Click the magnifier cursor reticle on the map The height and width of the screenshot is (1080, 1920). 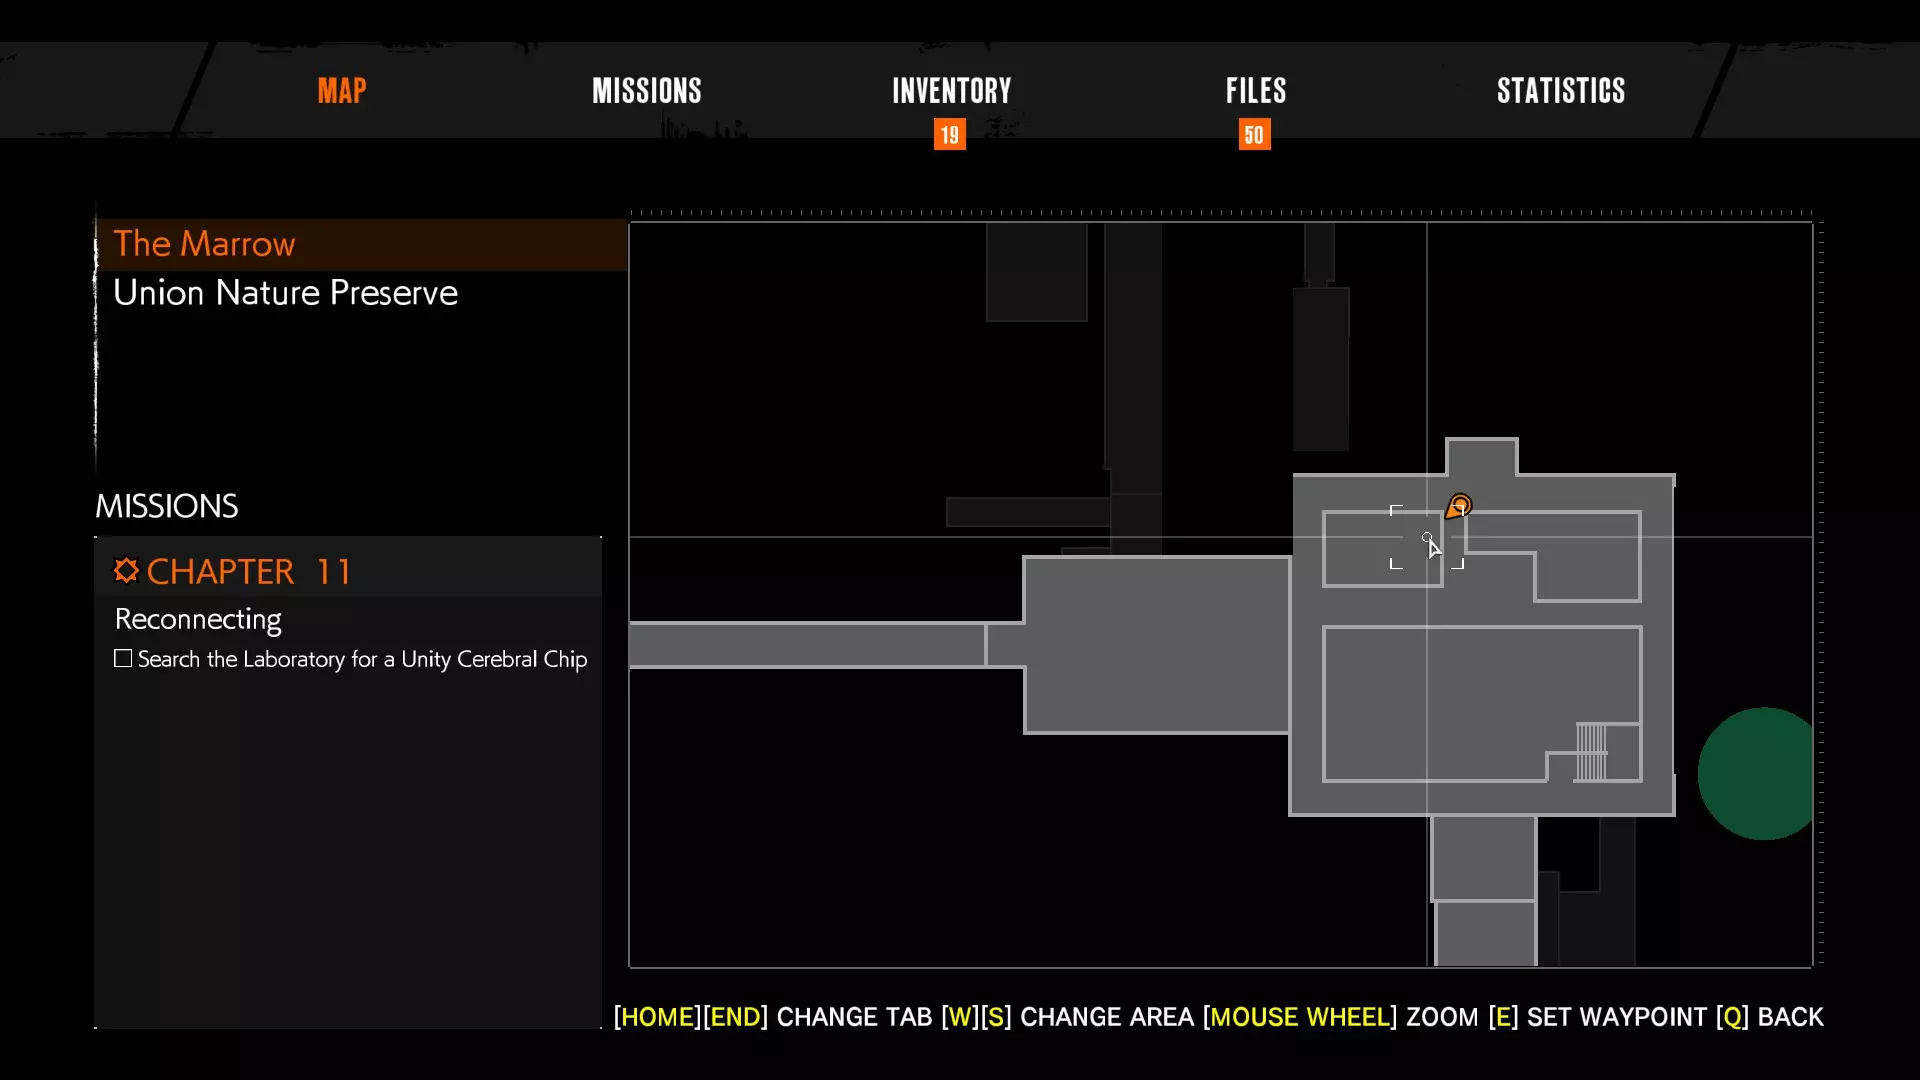click(x=1427, y=538)
